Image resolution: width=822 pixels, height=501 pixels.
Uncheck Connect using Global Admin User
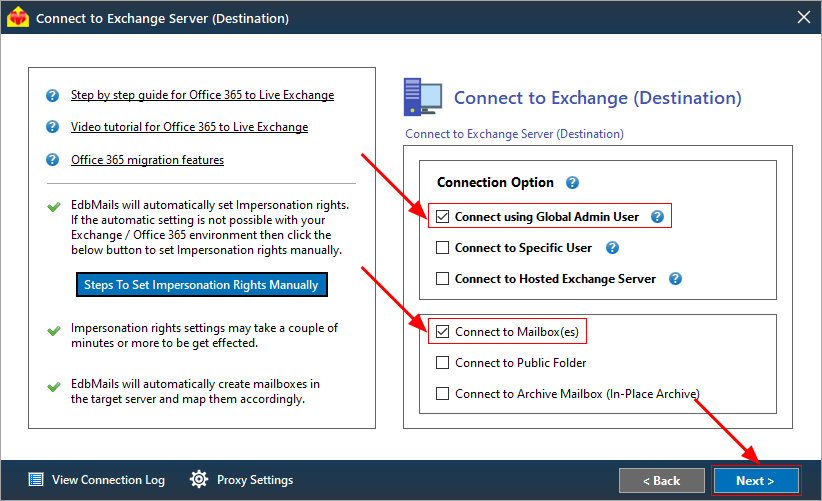click(x=443, y=216)
